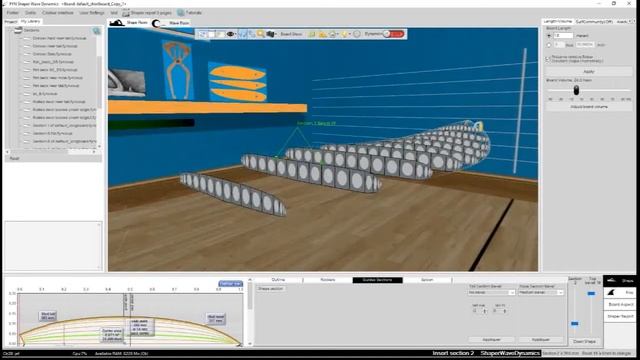640x360 pixels.
Task: Select the feet radio button for board length
Action: pyautogui.click(x=549, y=45)
